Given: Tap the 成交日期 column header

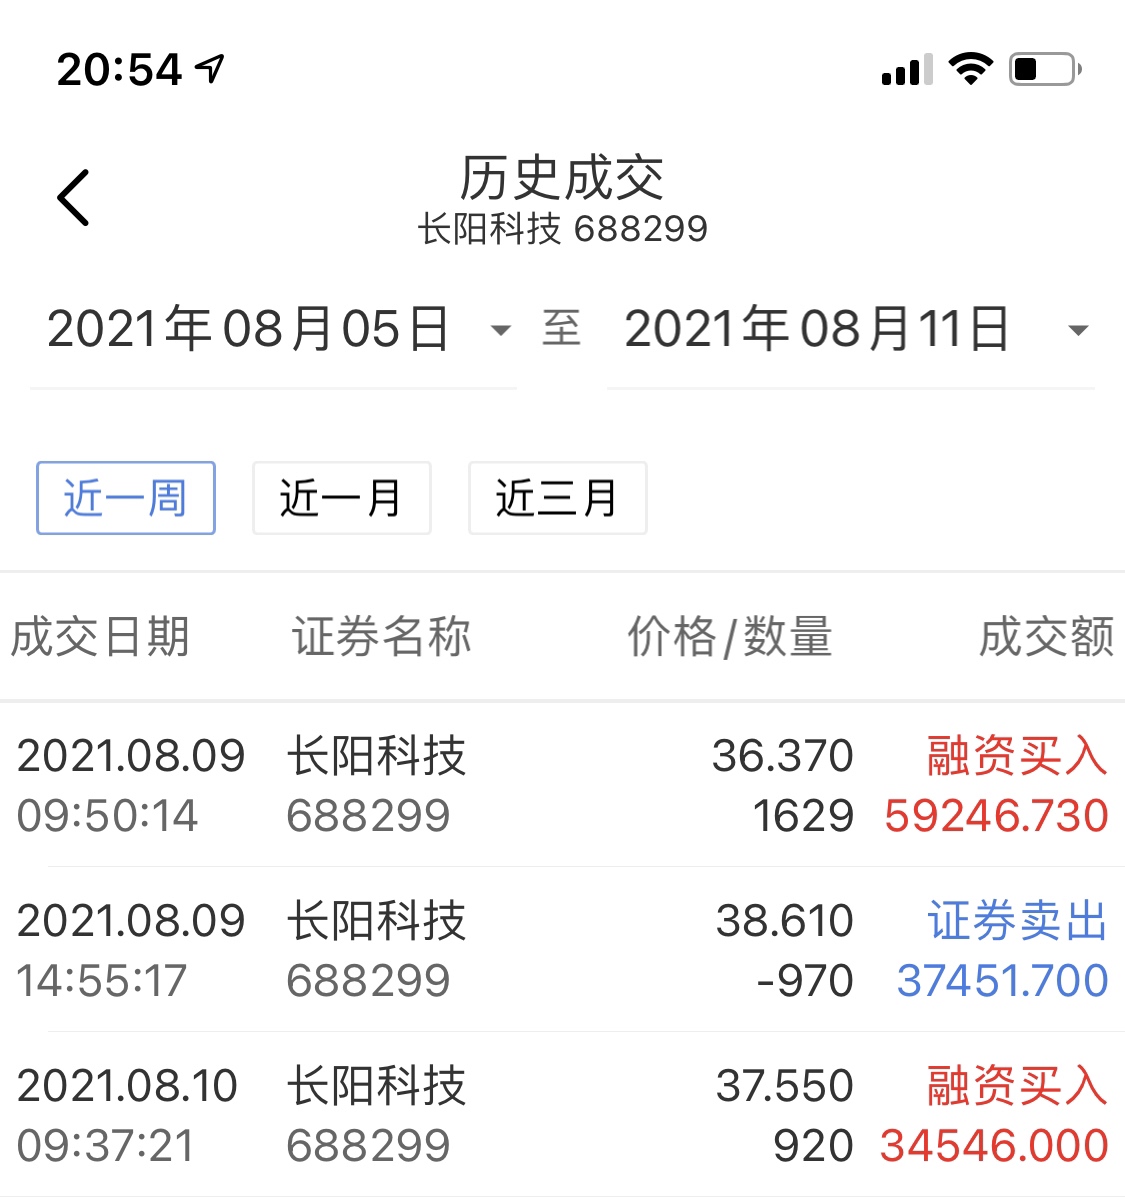Looking at the screenshot, I should [x=101, y=637].
